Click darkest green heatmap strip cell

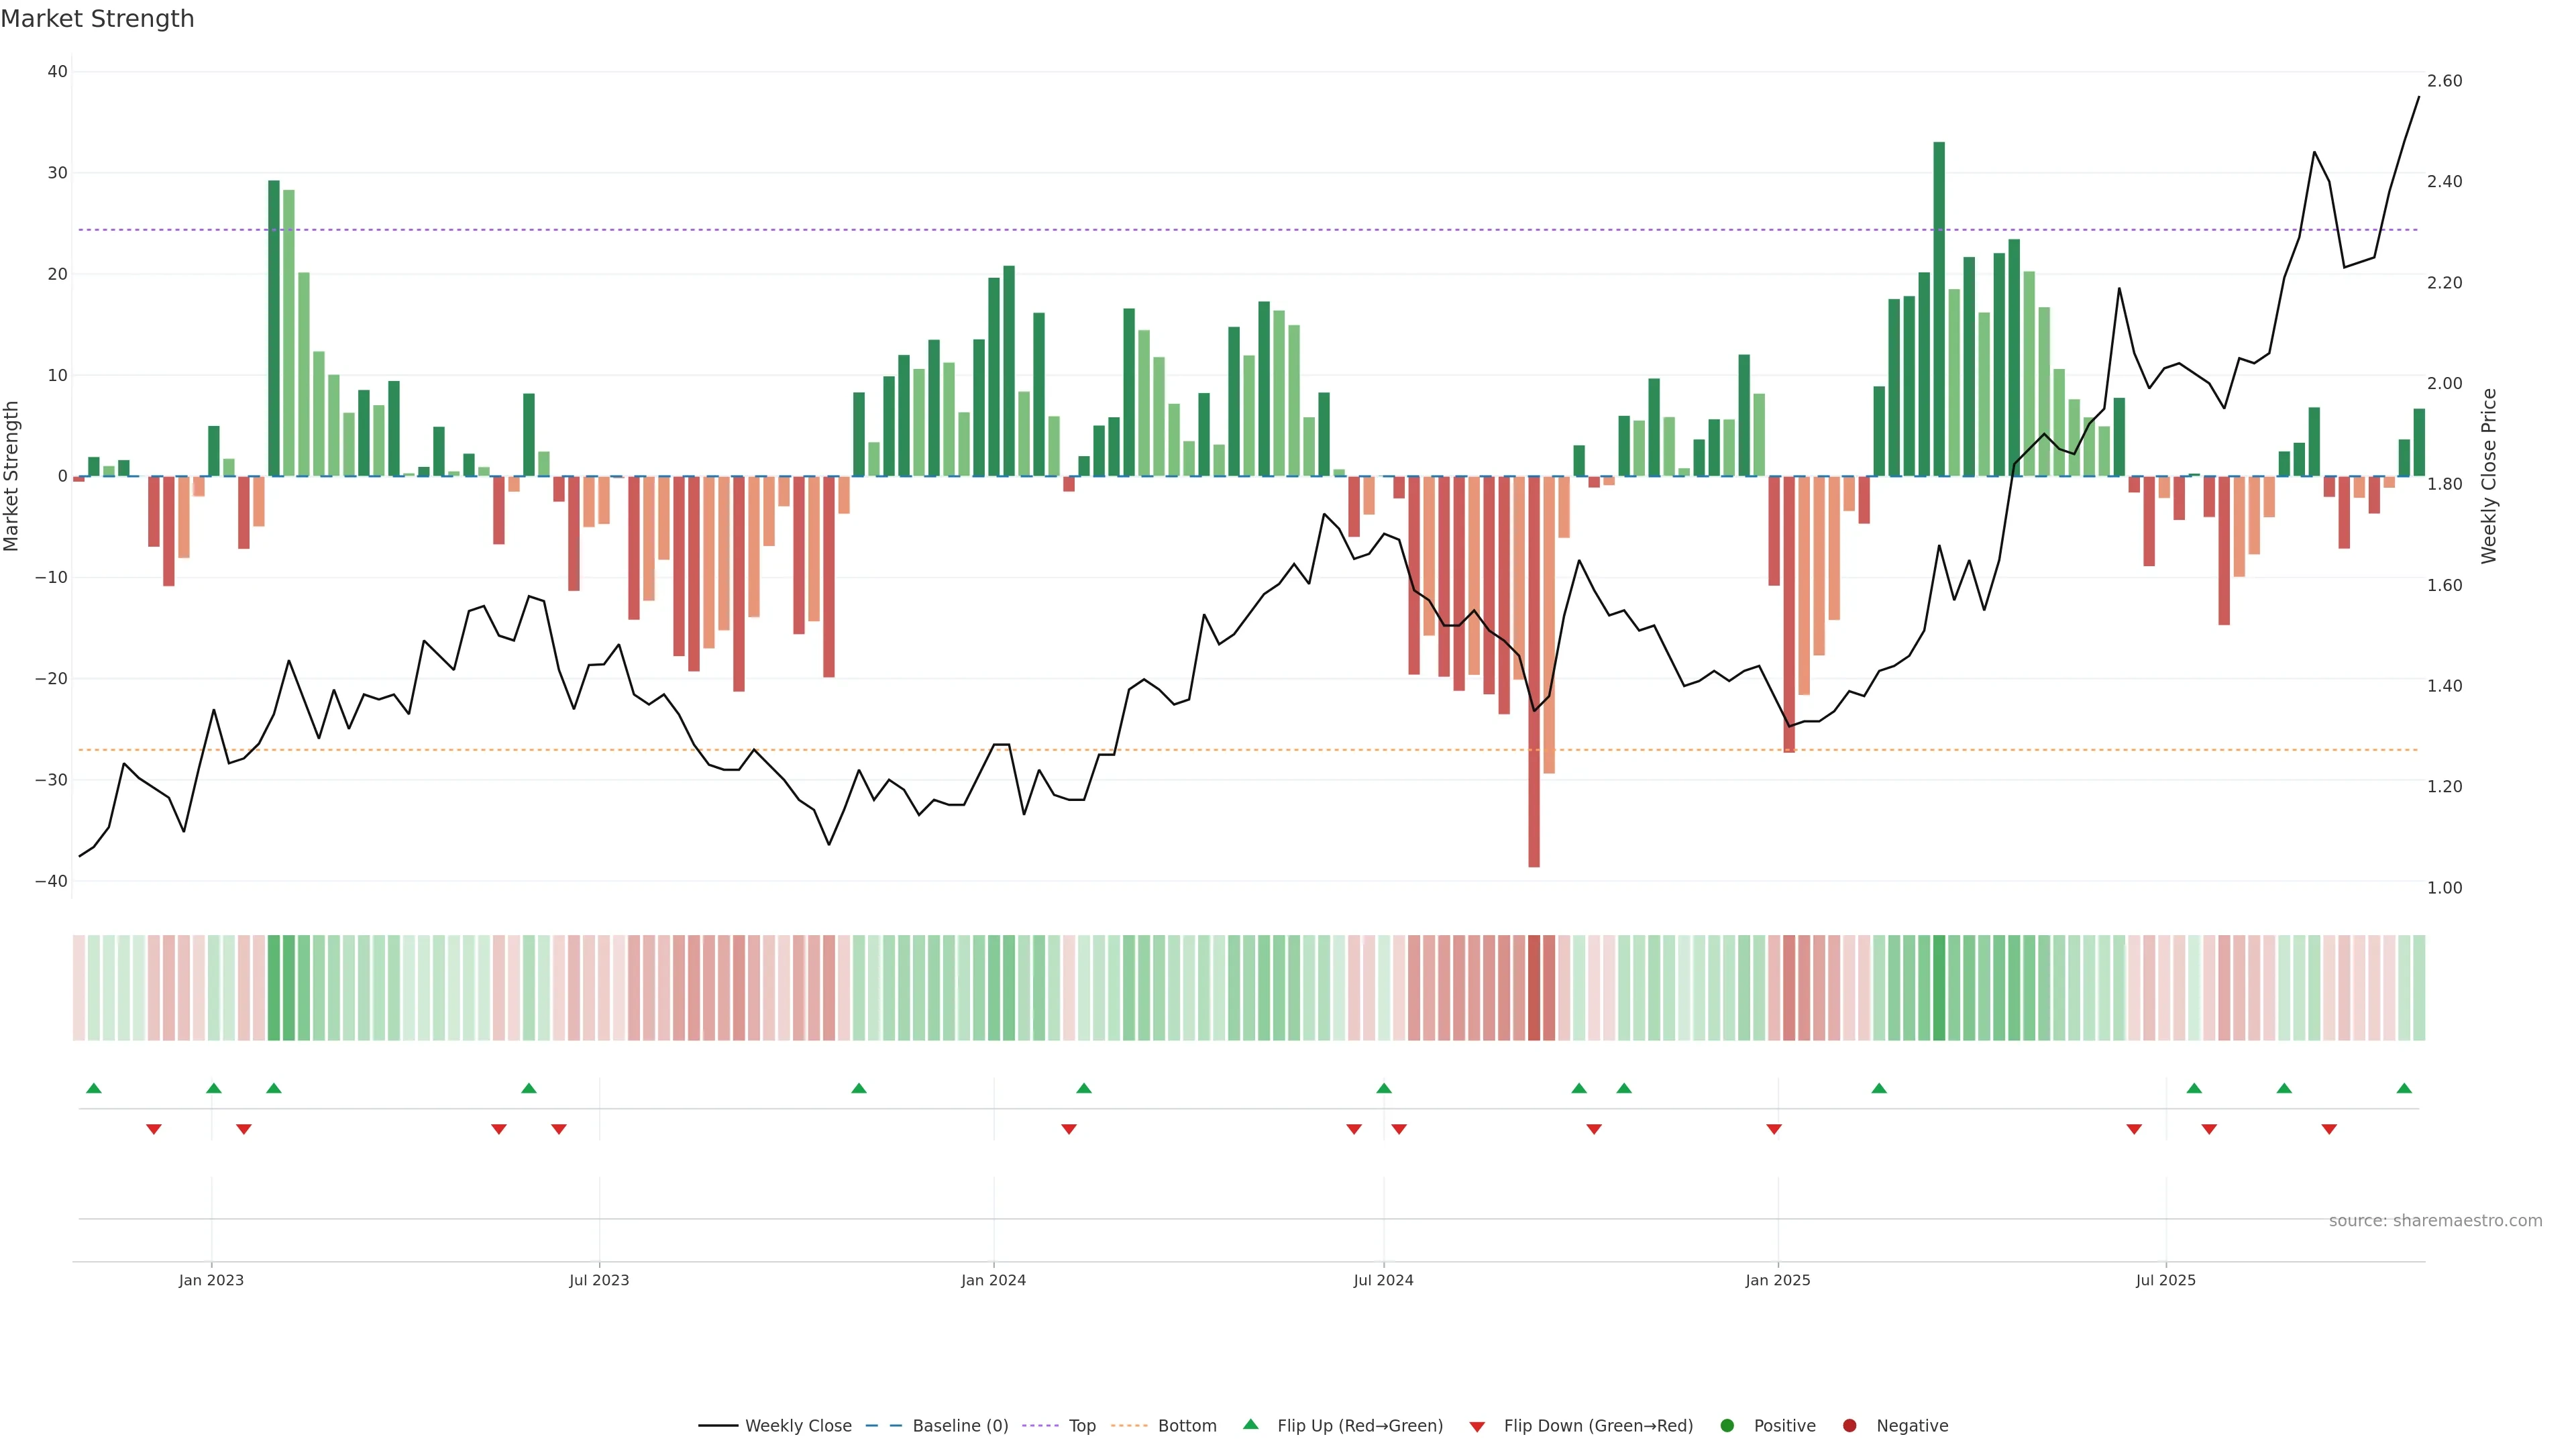coord(1939,988)
